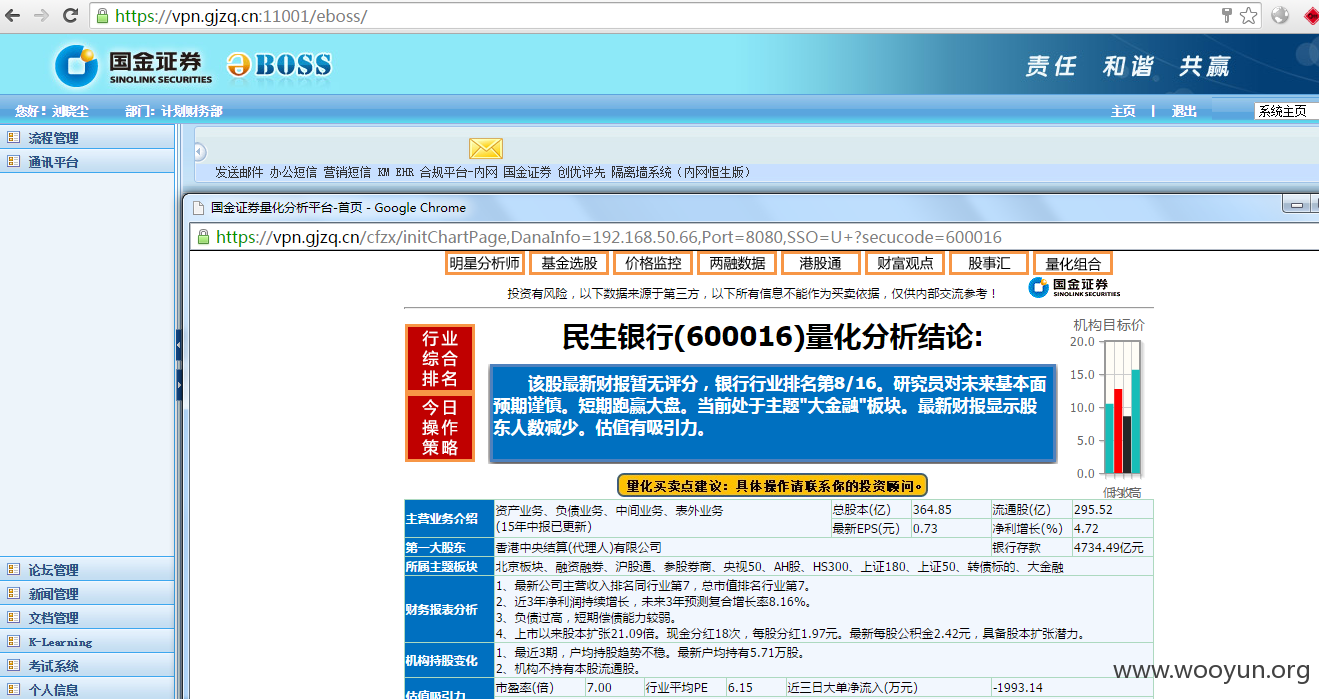Click the 主页 link in the header
This screenshot has width=1319, height=699.
pyautogui.click(x=1123, y=111)
